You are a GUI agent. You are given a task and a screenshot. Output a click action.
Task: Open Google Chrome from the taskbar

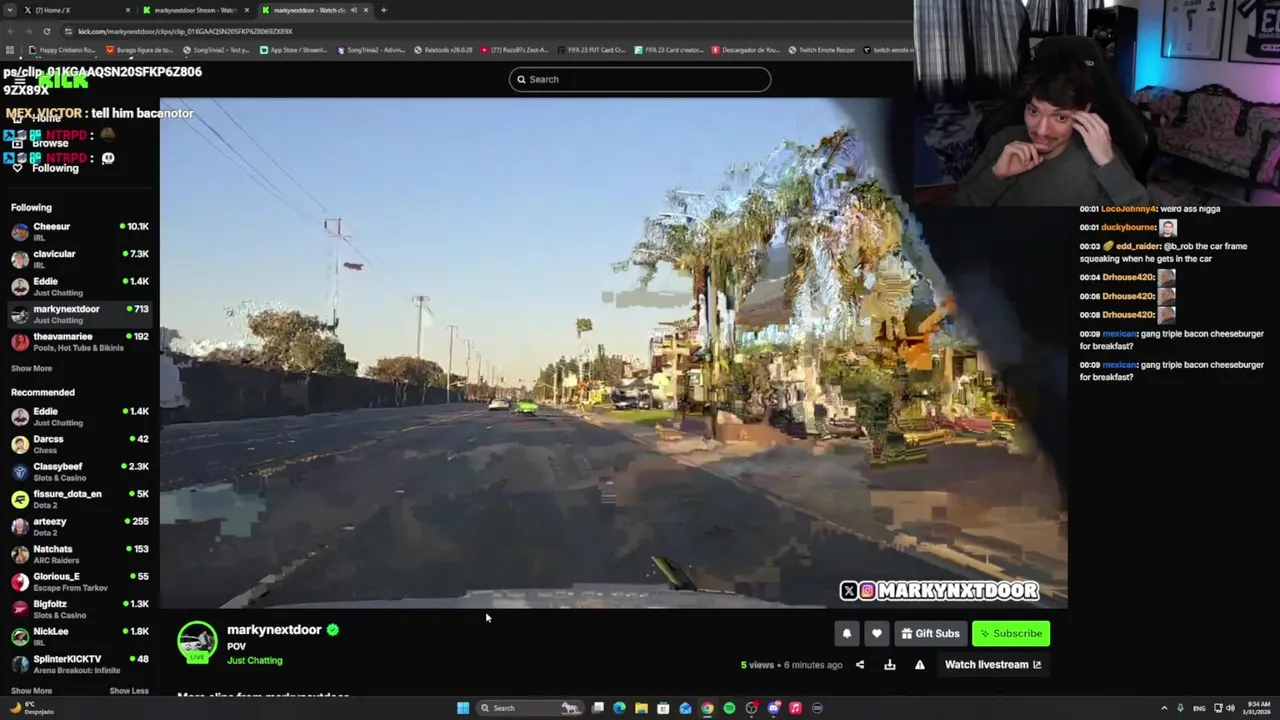coord(707,708)
